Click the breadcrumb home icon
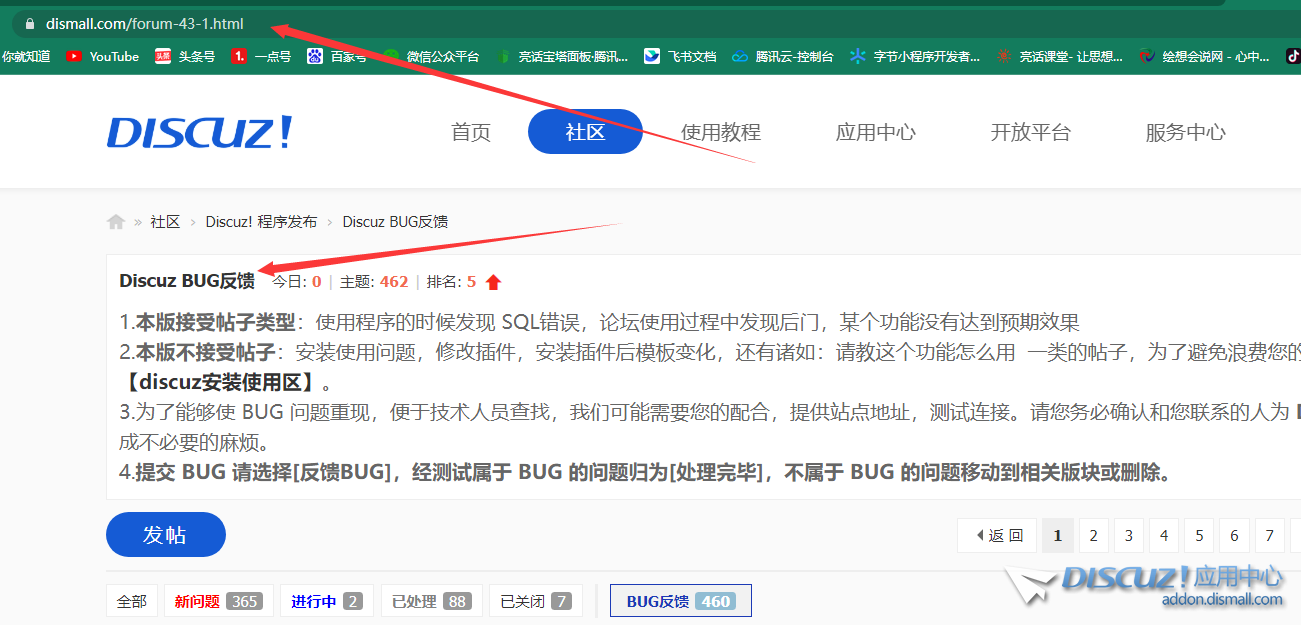The height and width of the screenshot is (625, 1301). (116, 222)
